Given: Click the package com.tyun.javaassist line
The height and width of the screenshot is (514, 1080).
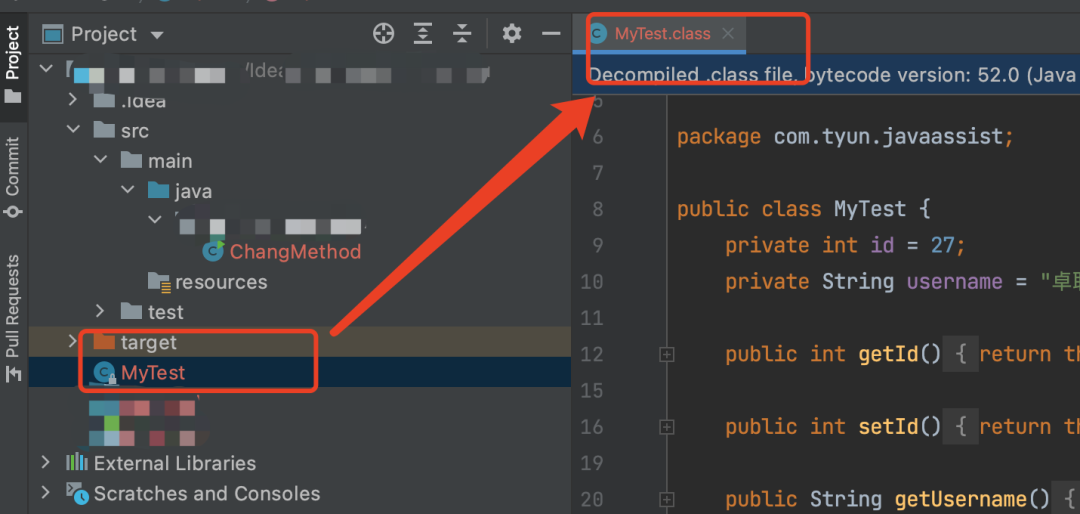Looking at the screenshot, I should pyautogui.click(x=846, y=136).
